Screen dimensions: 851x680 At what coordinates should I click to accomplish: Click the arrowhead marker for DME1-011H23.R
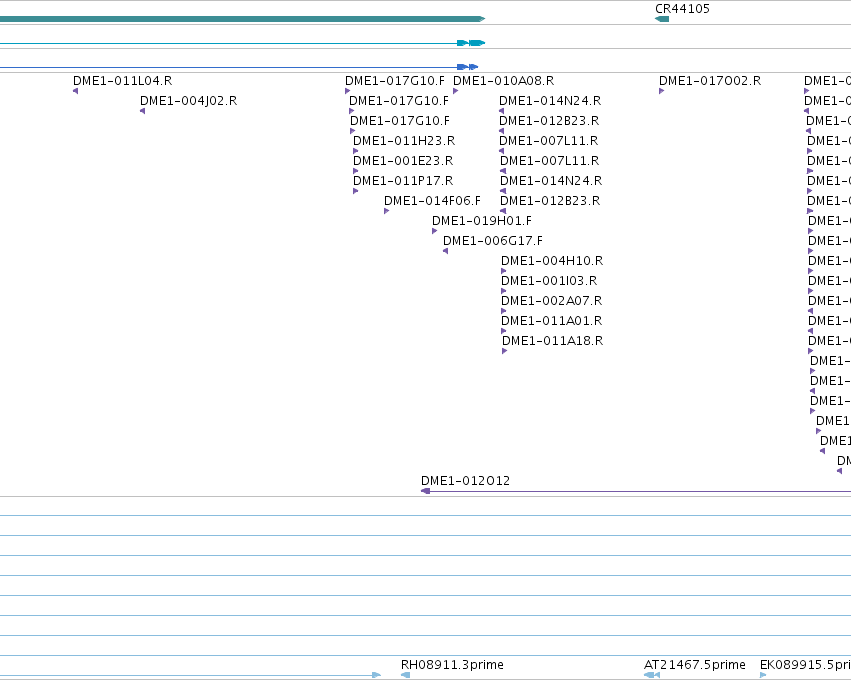[x=355, y=151]
